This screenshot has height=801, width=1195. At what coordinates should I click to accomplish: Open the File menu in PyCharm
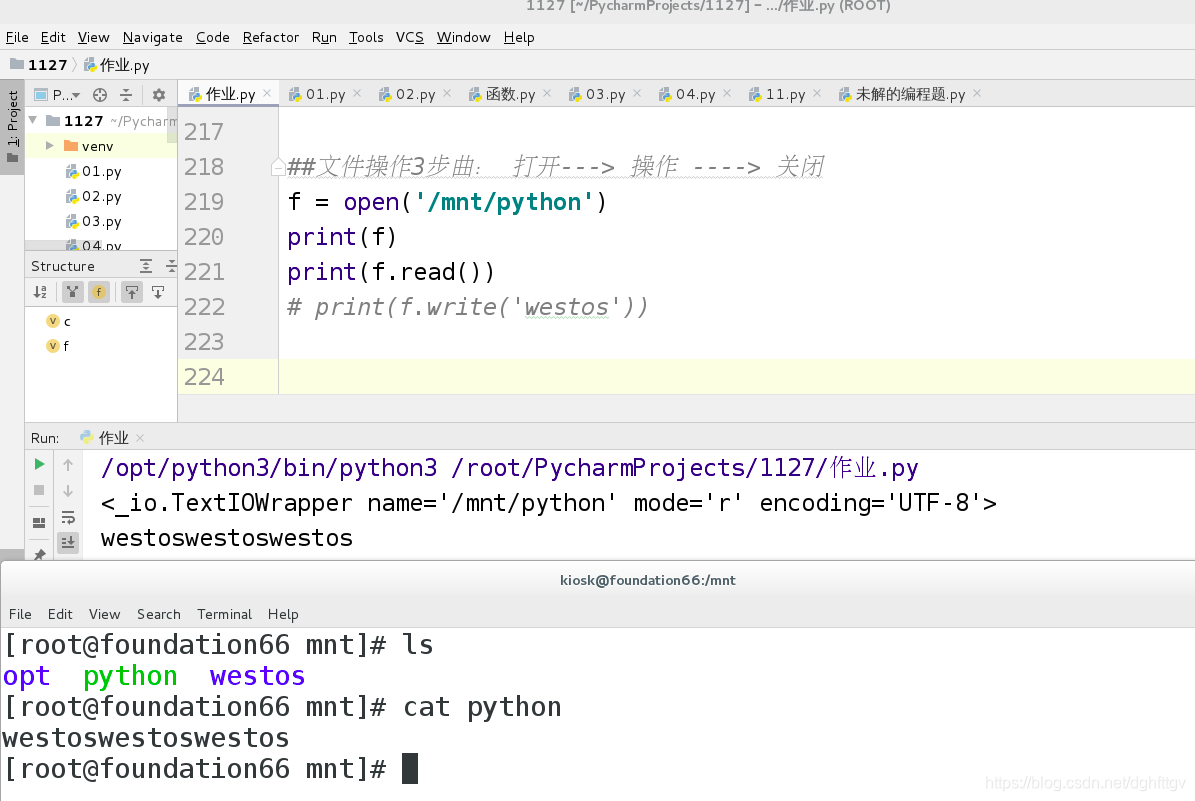click(x=17, y=37)
